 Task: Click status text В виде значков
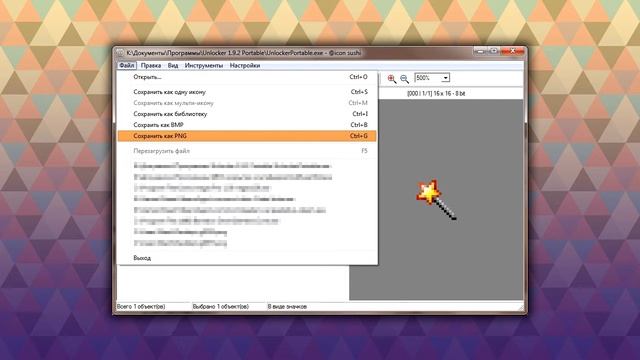pos(287,307)
